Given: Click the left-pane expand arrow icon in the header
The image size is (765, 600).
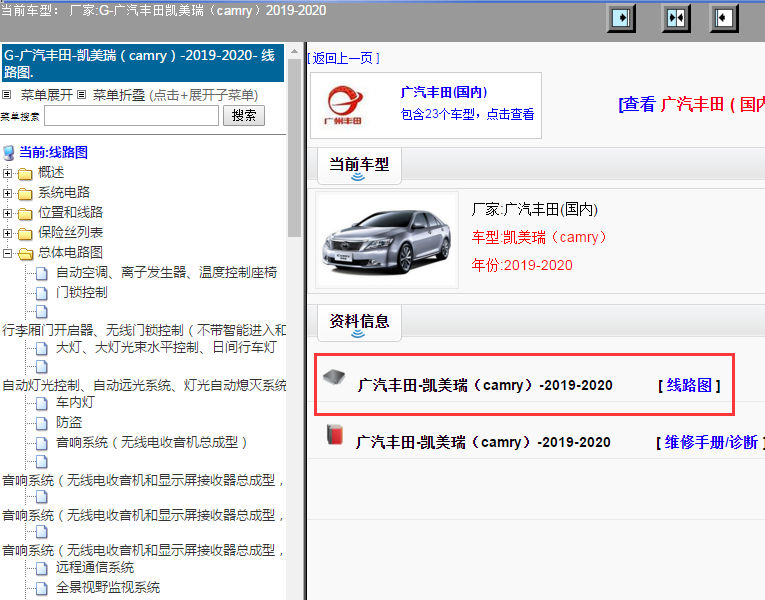Looking at the screenshot, I should [621, 19].
